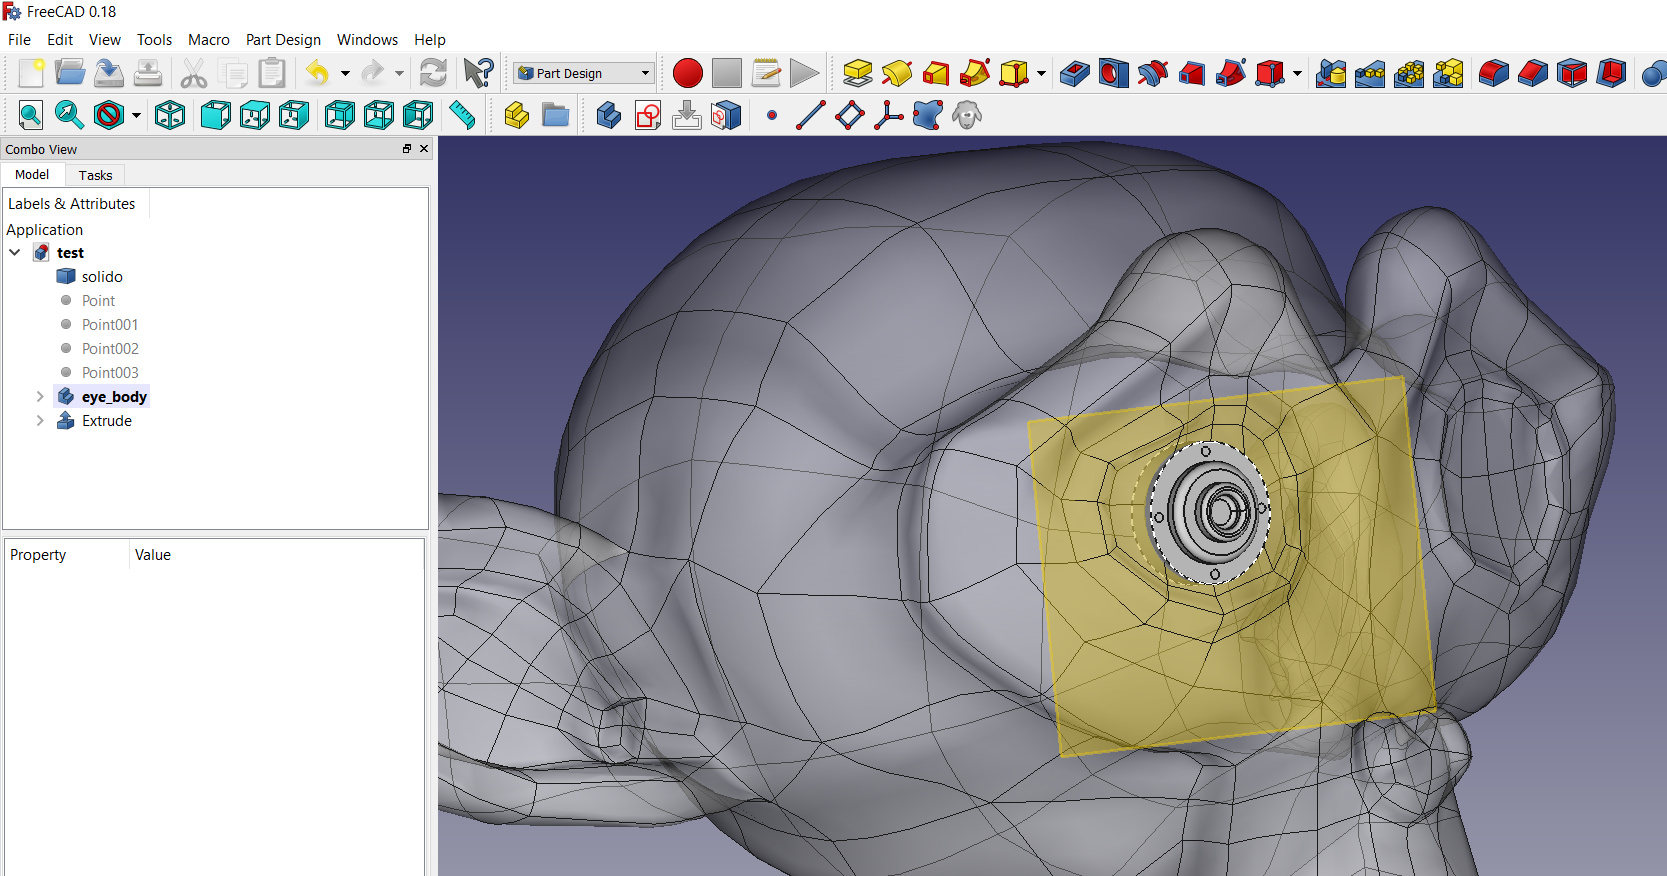Create a datum plane
This screenshot has width=1667, height=876.
(850, 115)
